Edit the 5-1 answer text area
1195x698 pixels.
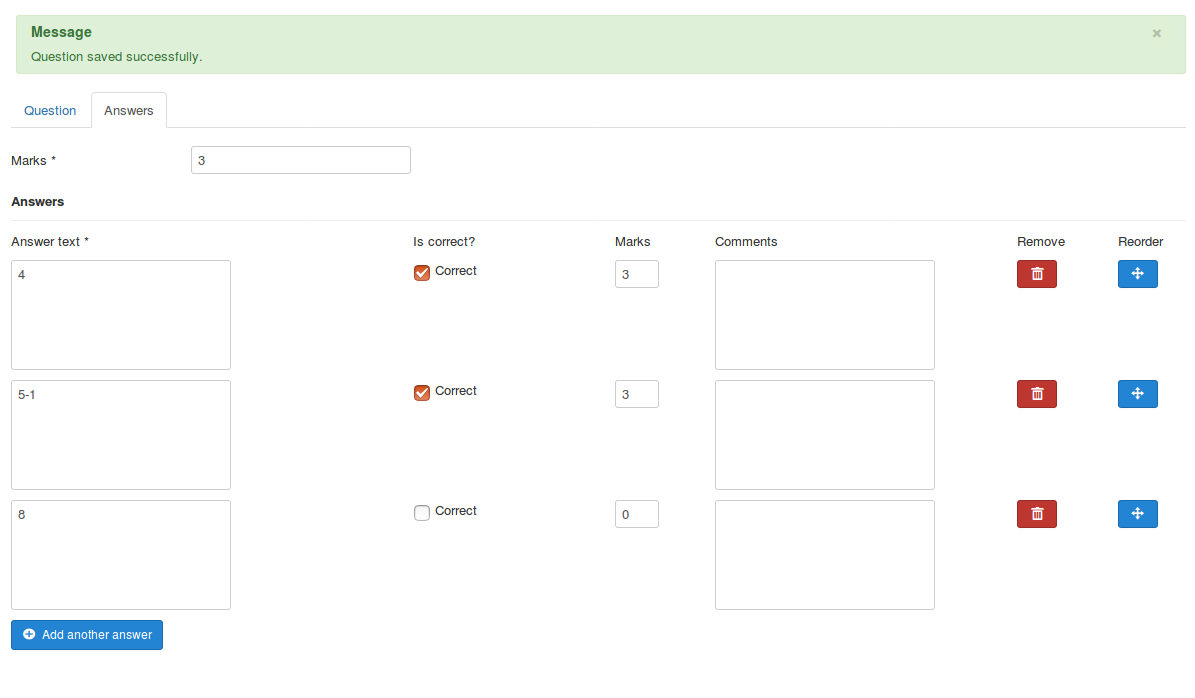121,435
